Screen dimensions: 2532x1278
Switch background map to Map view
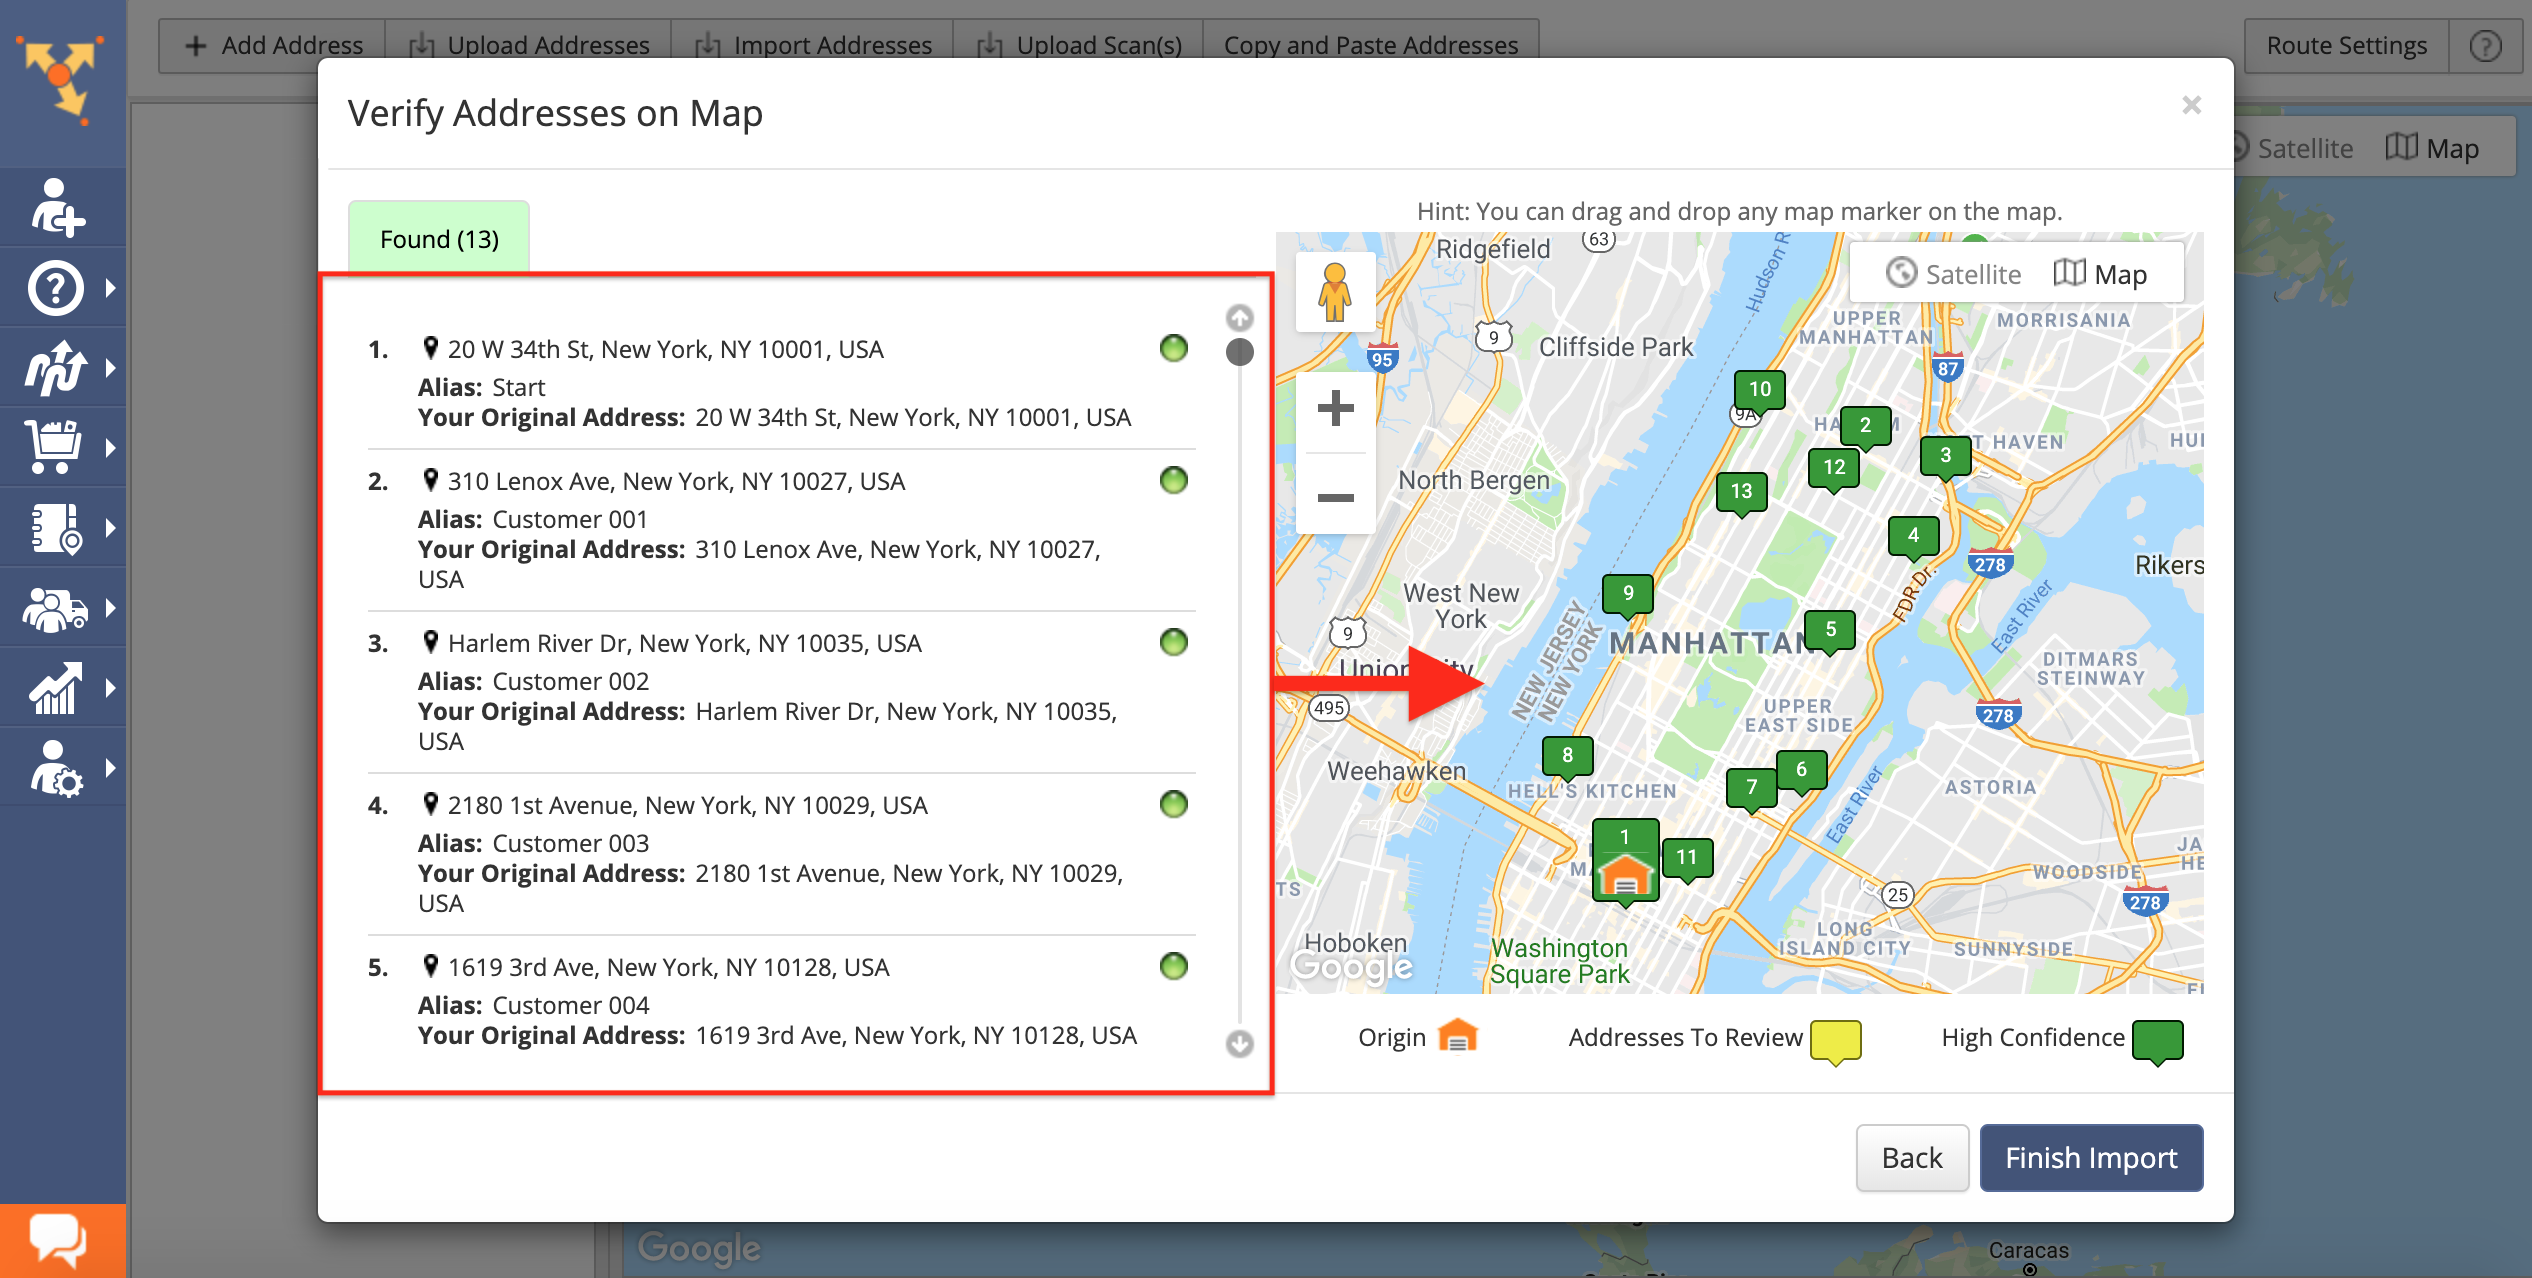2432,149
